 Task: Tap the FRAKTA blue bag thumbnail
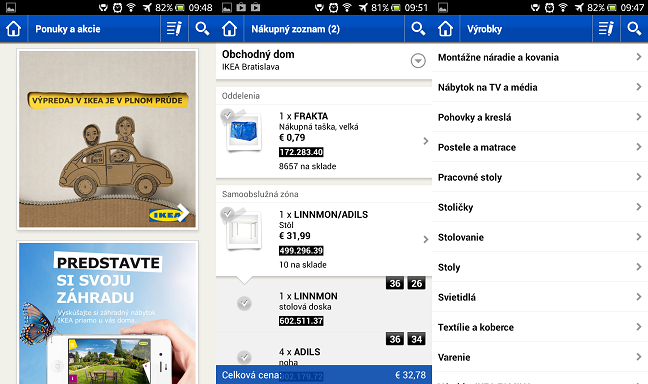(x=244, y=132)
